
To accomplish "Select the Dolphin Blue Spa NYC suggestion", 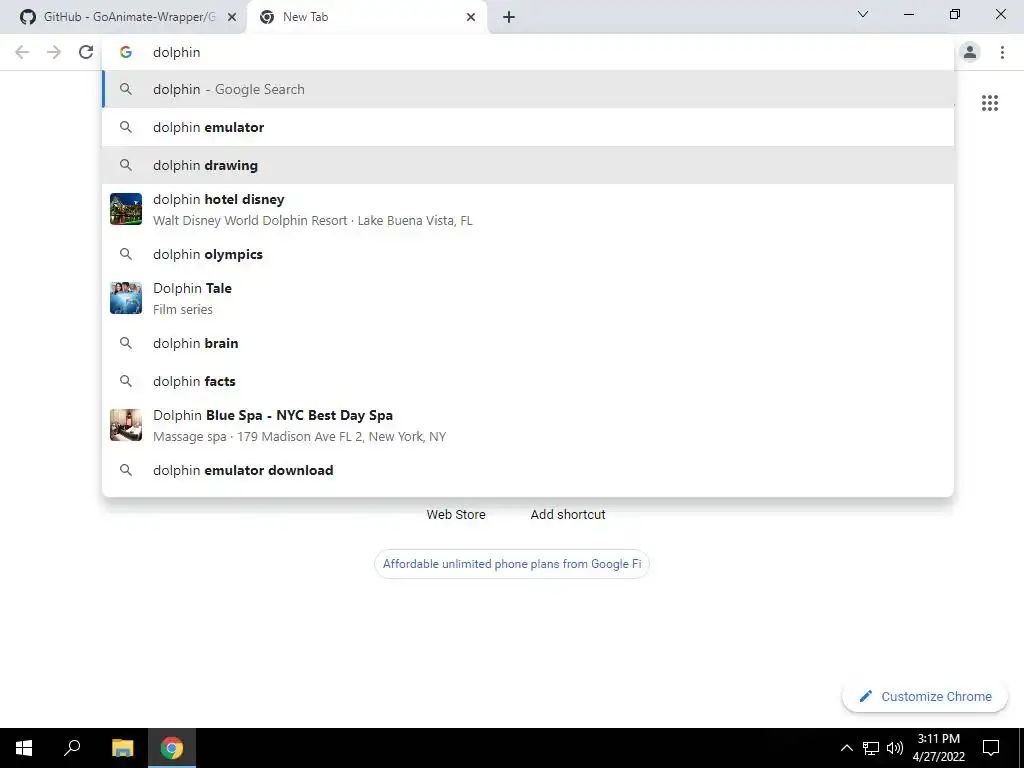I will coord(528,425).
